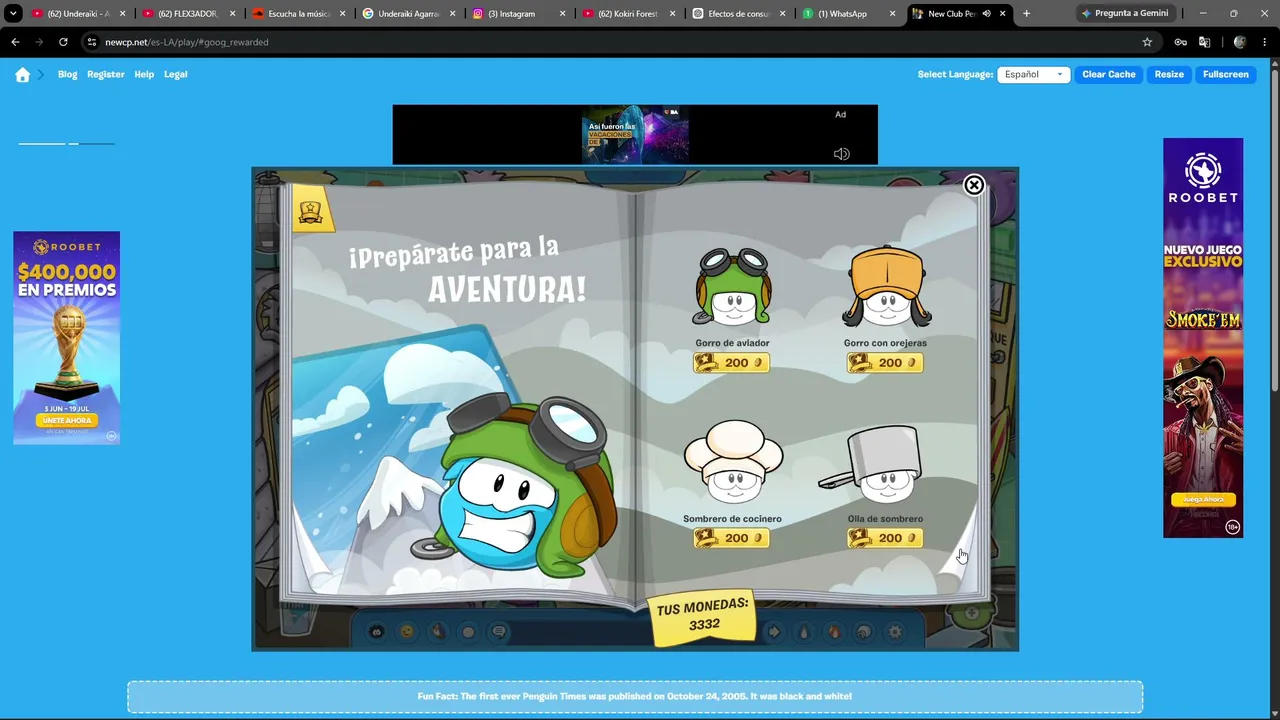Click the Smoke'Em Roobet ad on the right
This screenshot has width=1280, height=720.
click(x=1203, y=338)
